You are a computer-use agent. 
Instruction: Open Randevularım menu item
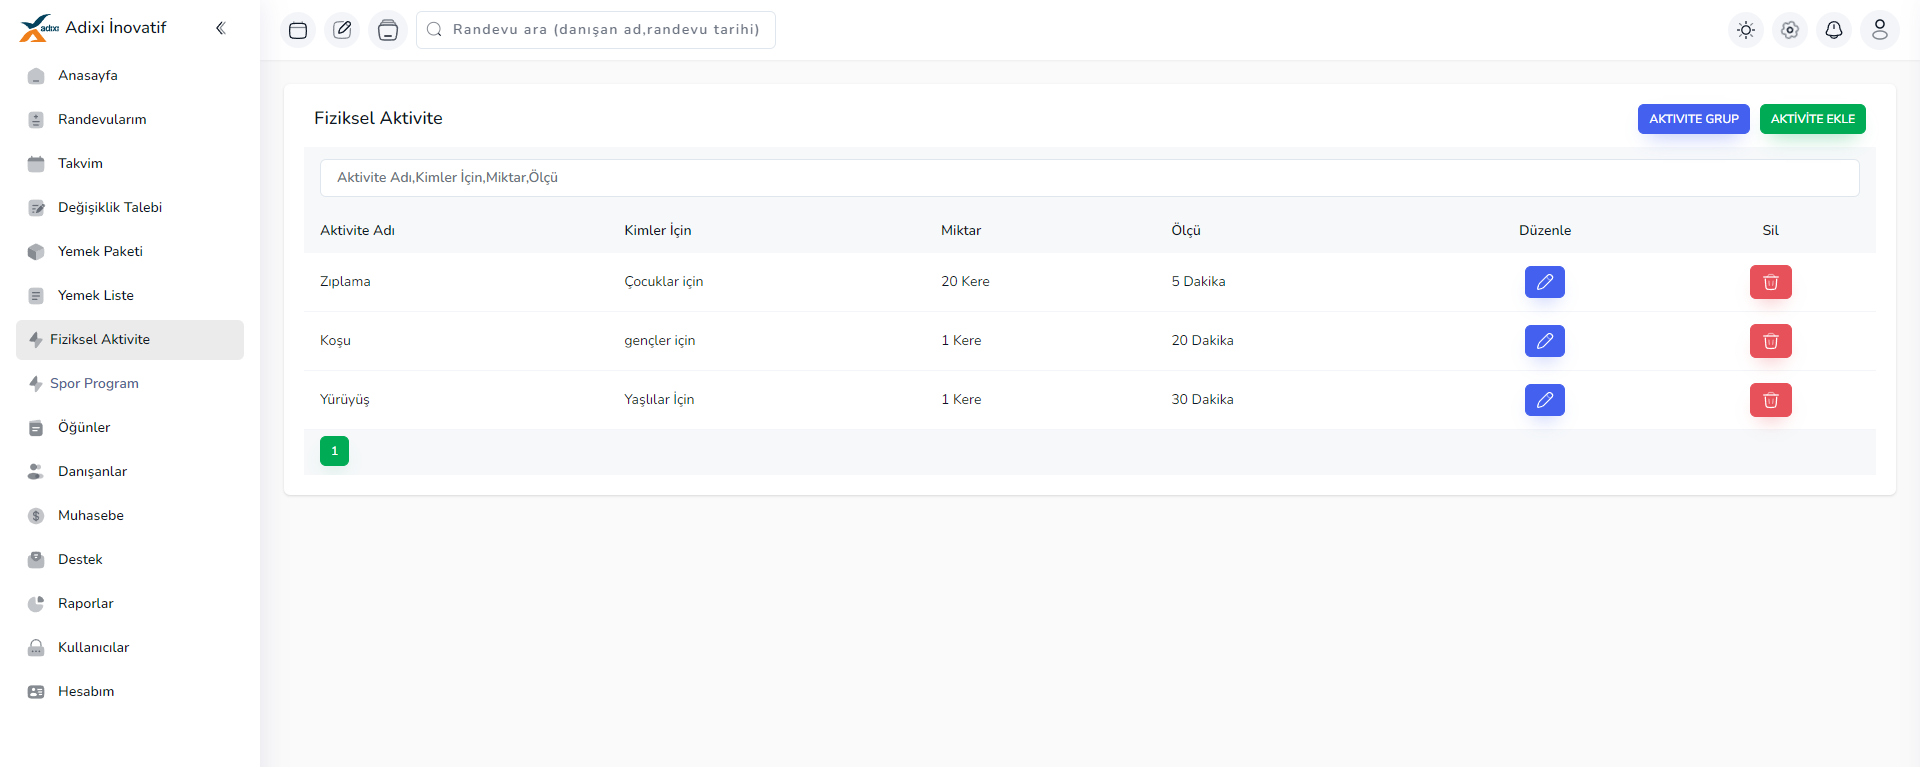pos(130,120)
